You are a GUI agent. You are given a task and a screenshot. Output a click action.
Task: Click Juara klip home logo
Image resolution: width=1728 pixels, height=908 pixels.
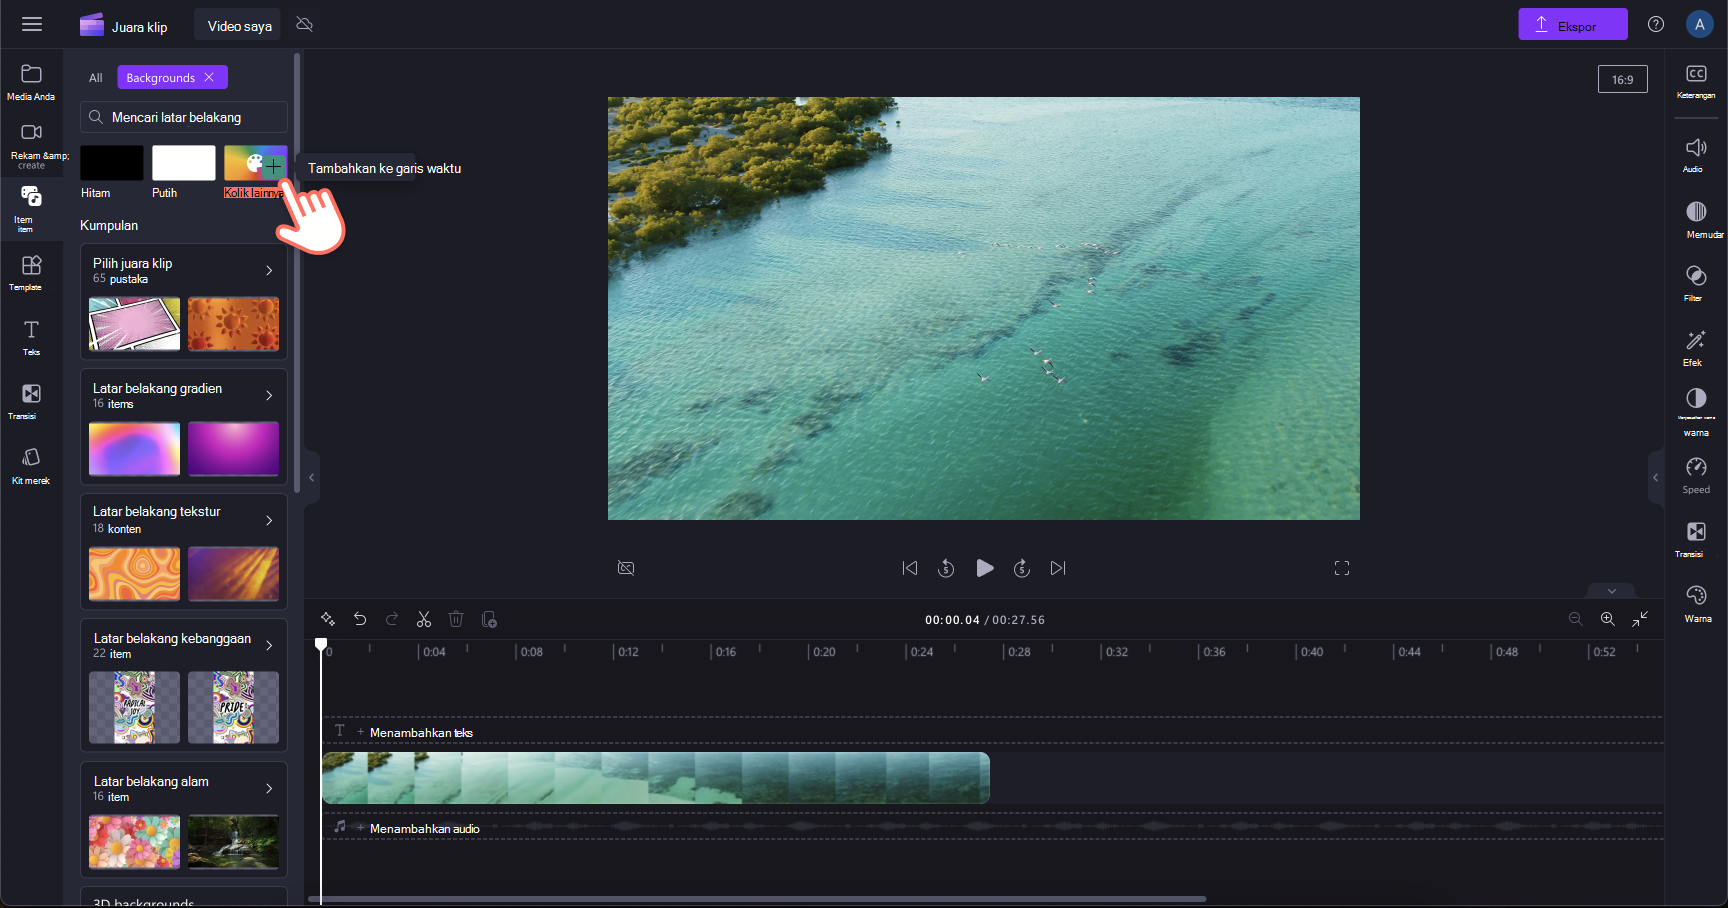[x=124, y=26]
